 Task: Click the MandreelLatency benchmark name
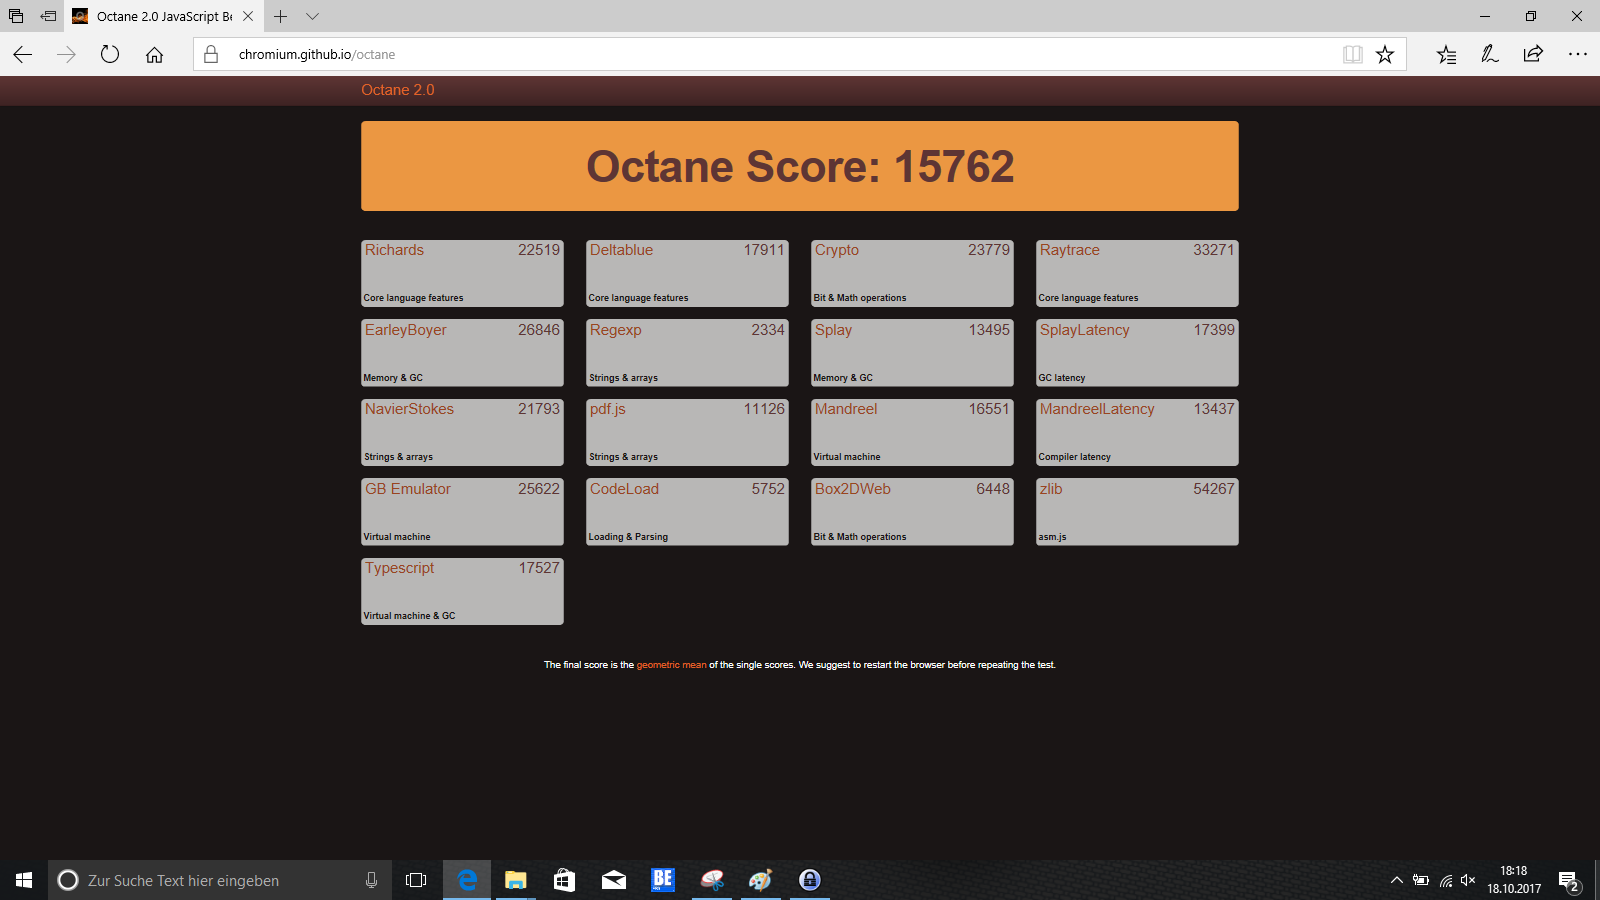[1097, 409]
